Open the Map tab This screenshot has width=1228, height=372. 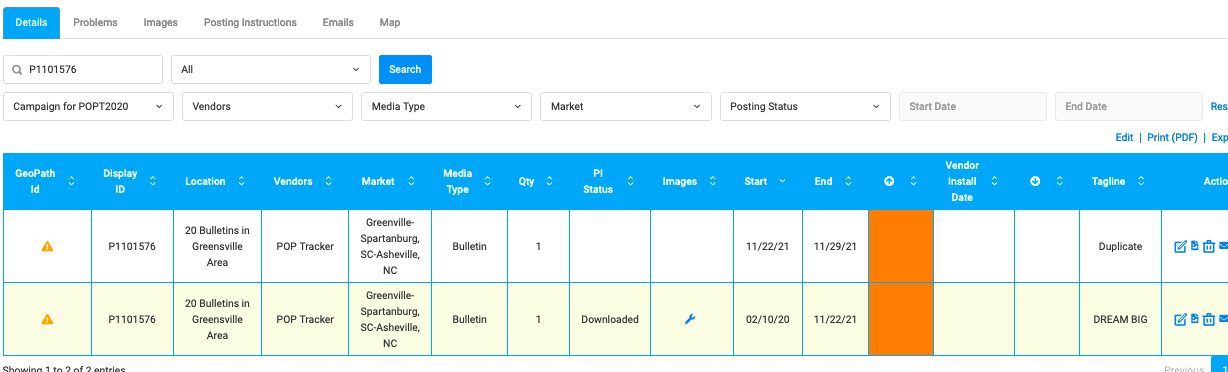click(390, 22)
